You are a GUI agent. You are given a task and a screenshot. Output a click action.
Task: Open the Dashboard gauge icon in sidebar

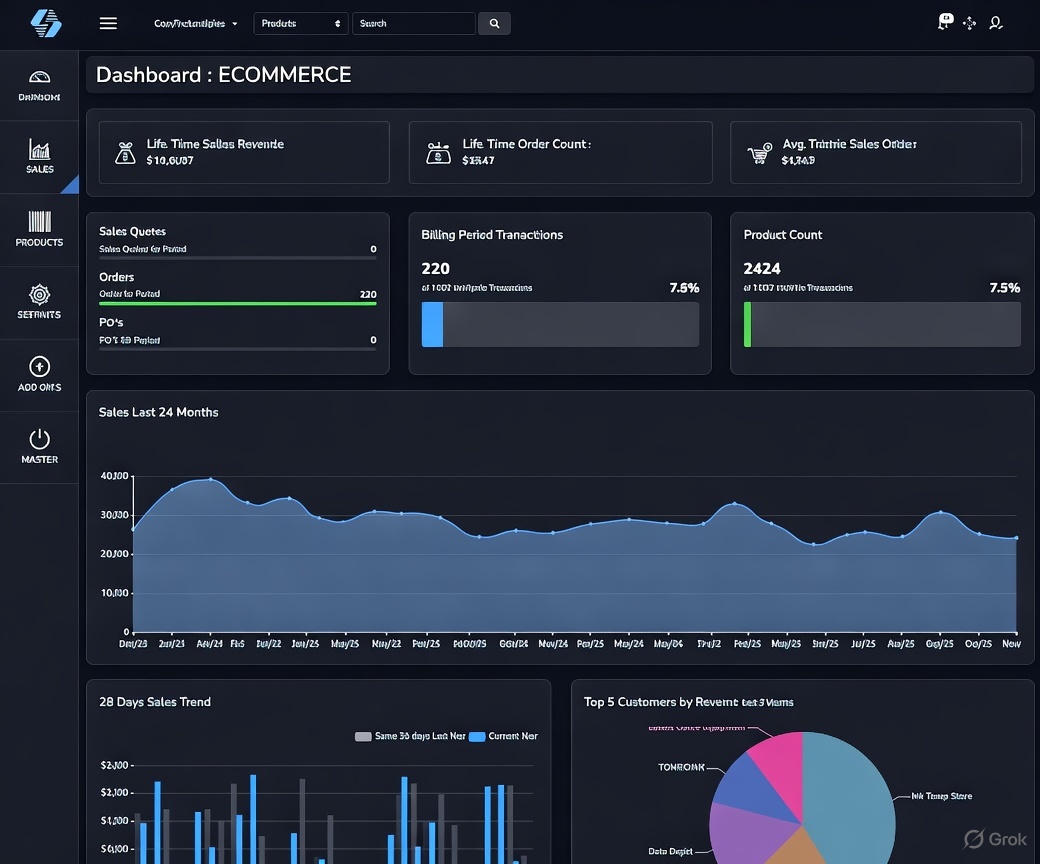tap(39, 79)
